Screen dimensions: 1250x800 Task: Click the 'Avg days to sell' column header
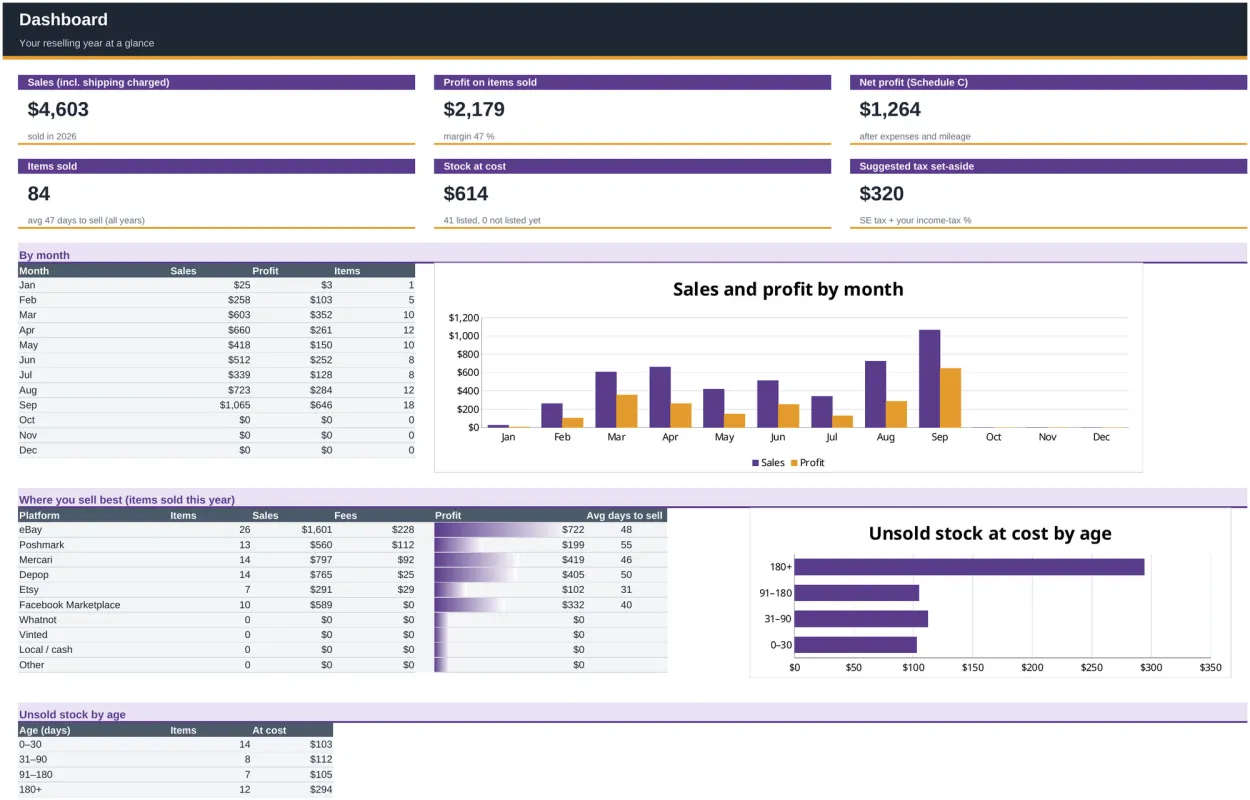point(624,516)
